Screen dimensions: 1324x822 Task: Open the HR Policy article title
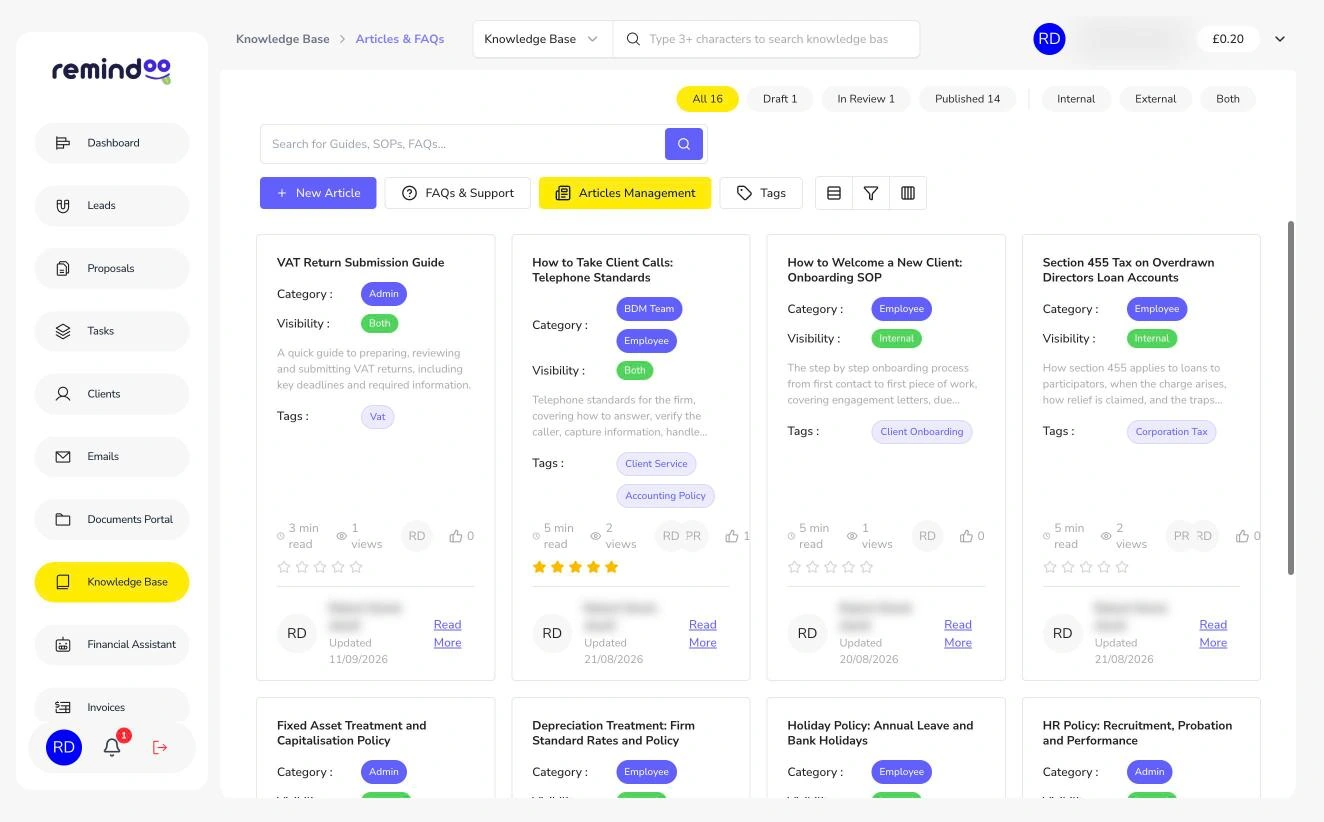1137,733
